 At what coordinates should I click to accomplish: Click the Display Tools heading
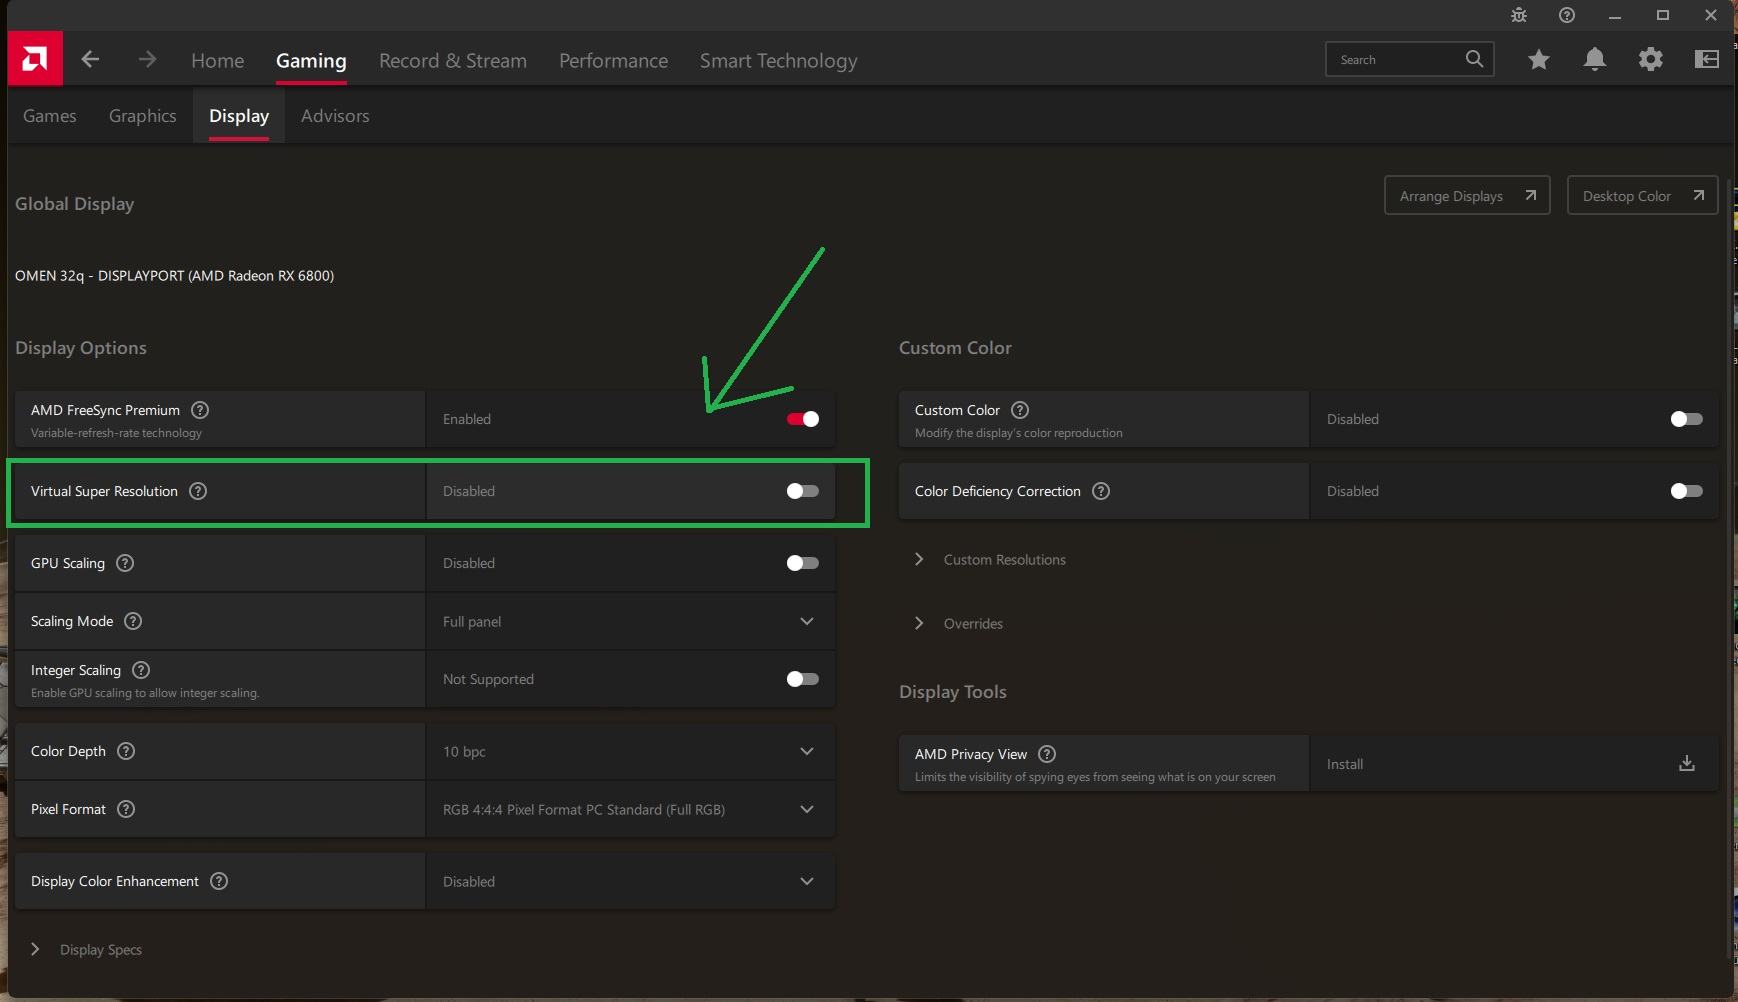(x=953, y=692)
